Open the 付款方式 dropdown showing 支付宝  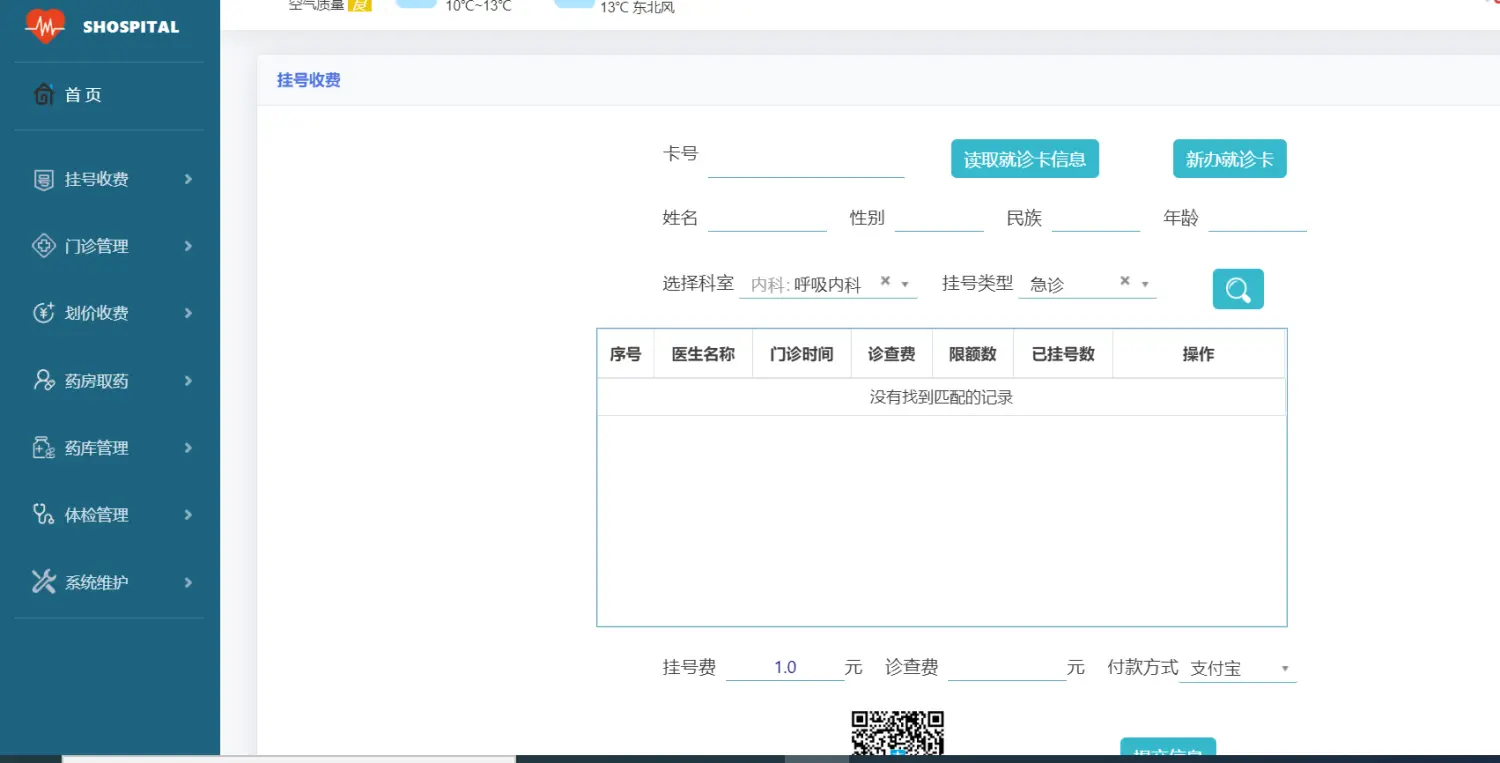pyautogui.click(x=1238, y=669)
